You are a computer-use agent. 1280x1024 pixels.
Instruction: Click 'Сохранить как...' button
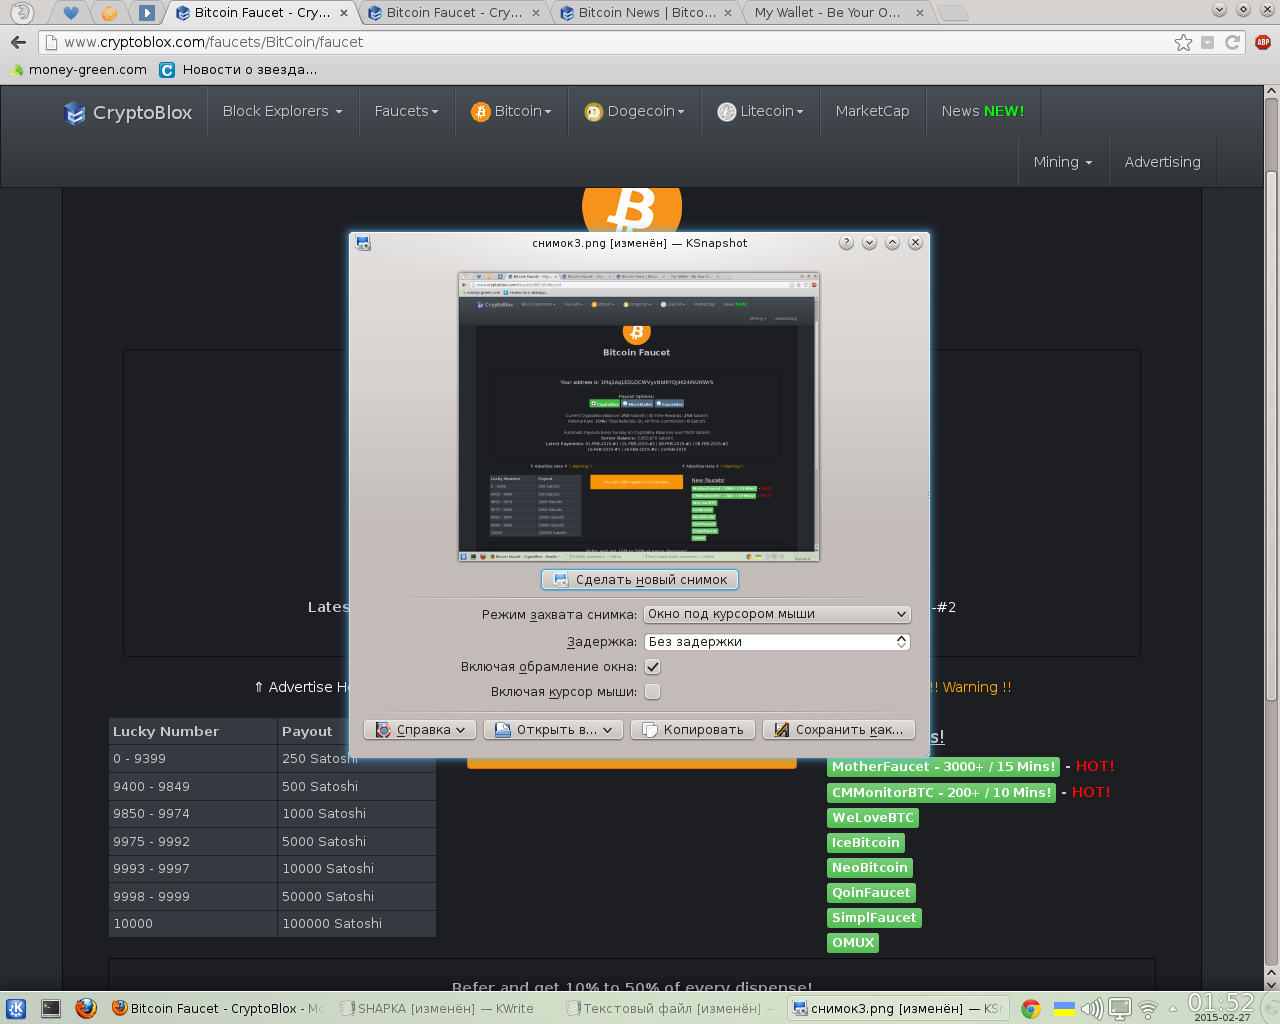(x=839, y=730)
